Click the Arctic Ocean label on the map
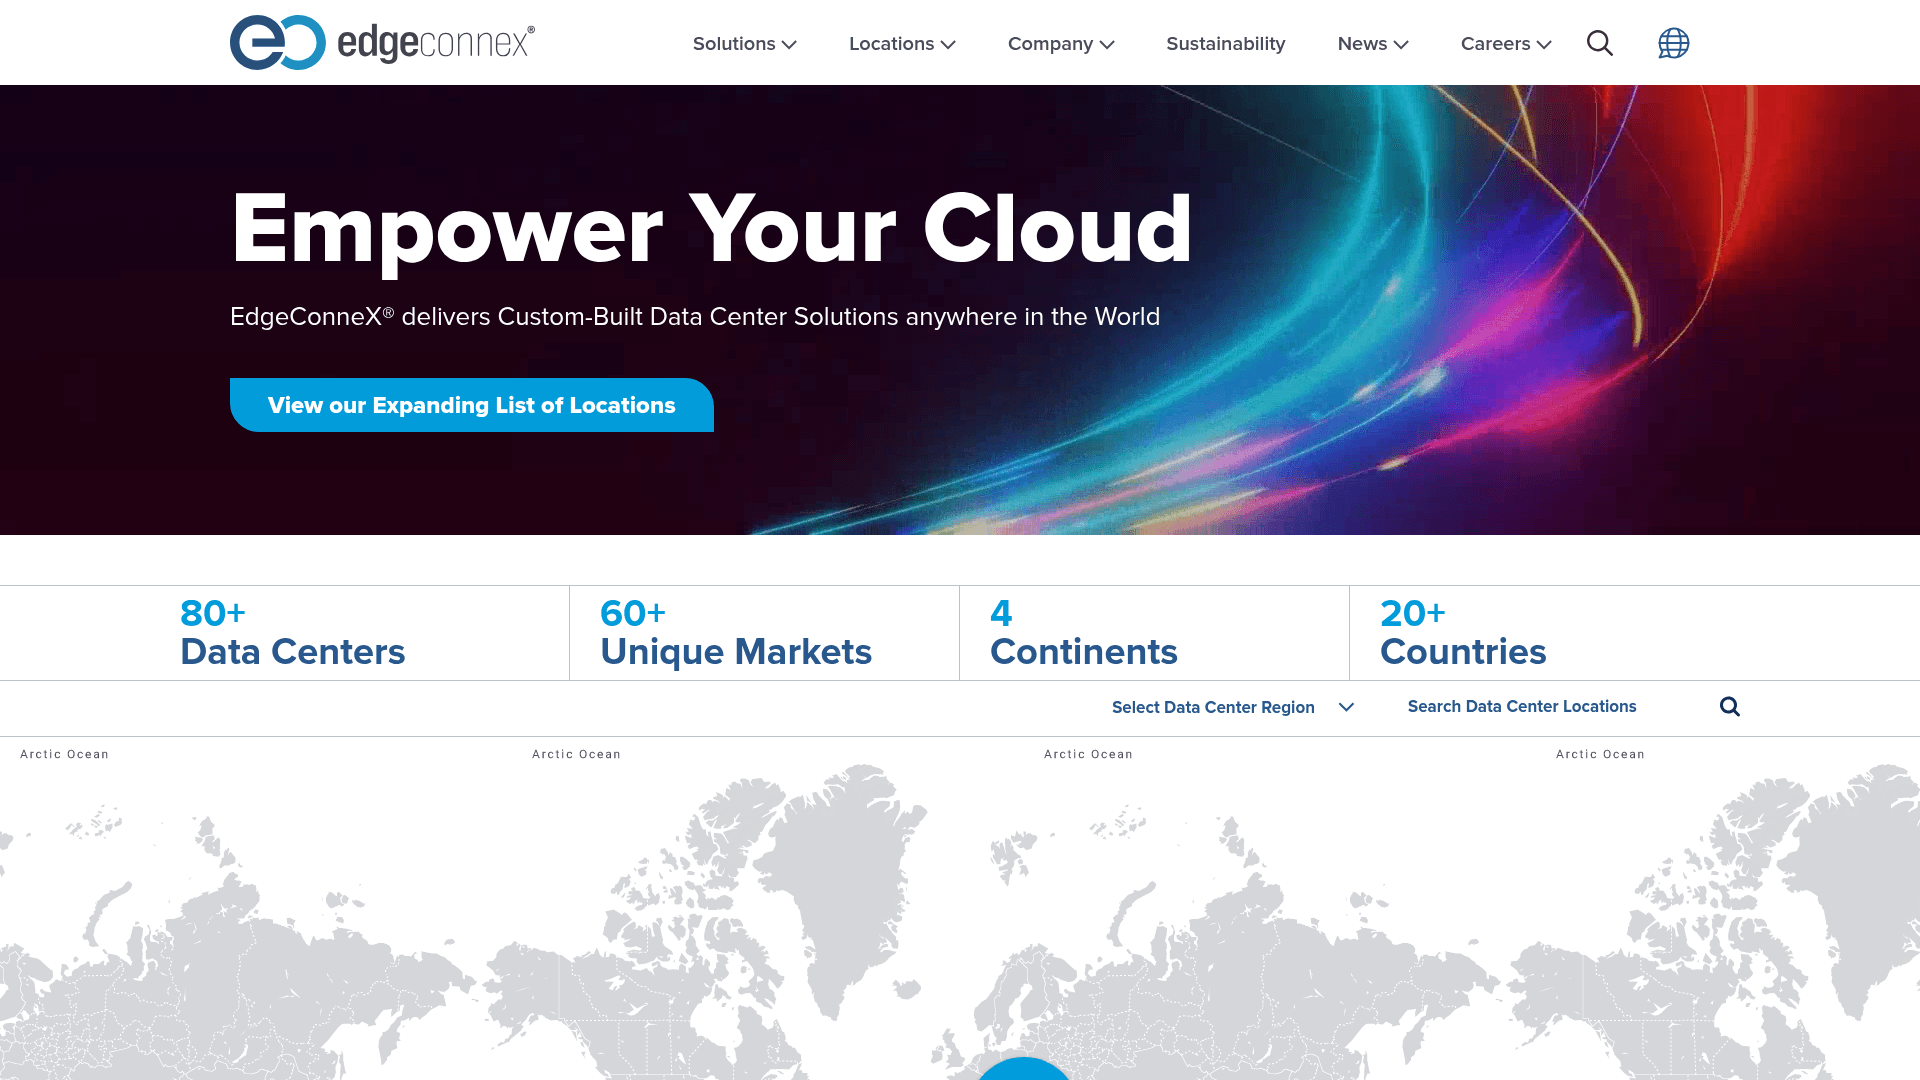The height and width of the screenshot is (1080, 1920). [x=65, y=754]
